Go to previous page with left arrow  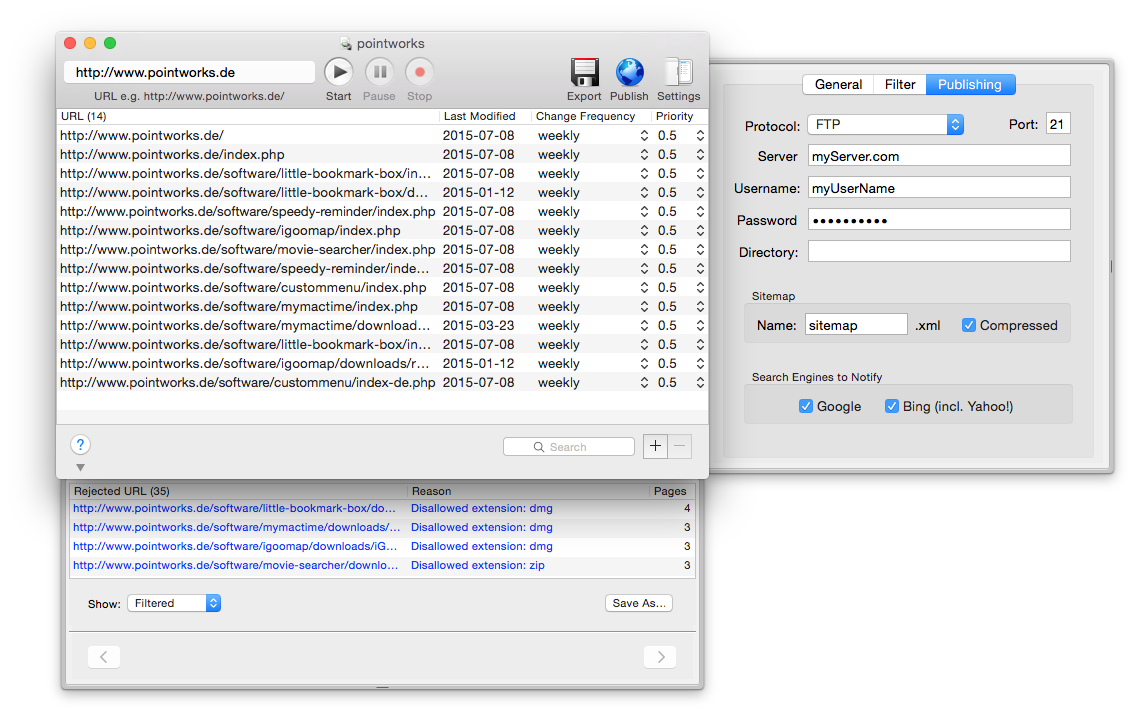[x=104, y=657]
